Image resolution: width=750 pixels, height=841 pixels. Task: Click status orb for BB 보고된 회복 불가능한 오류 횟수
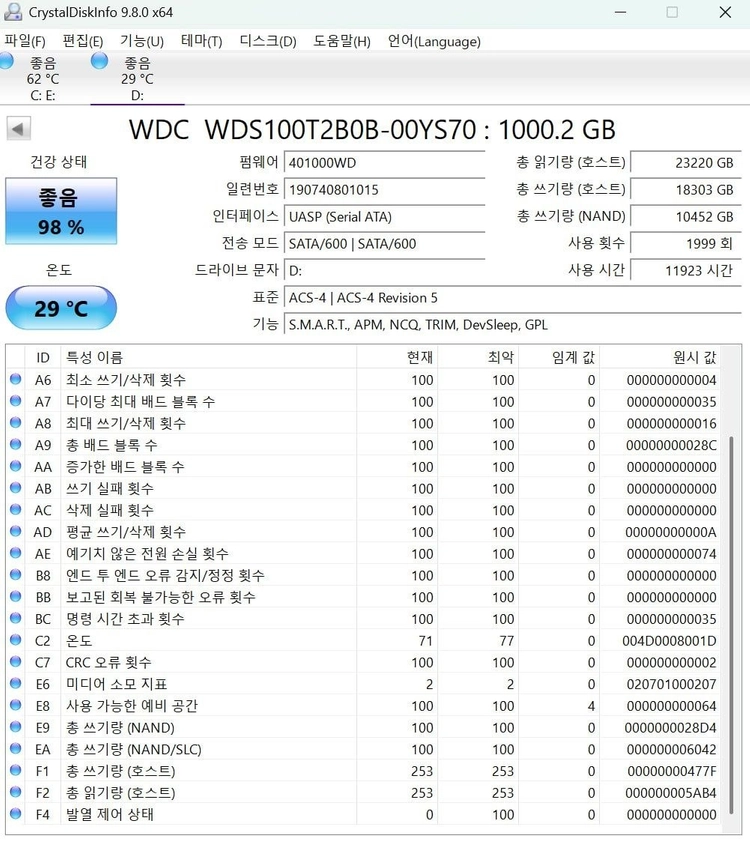[16, 596]
